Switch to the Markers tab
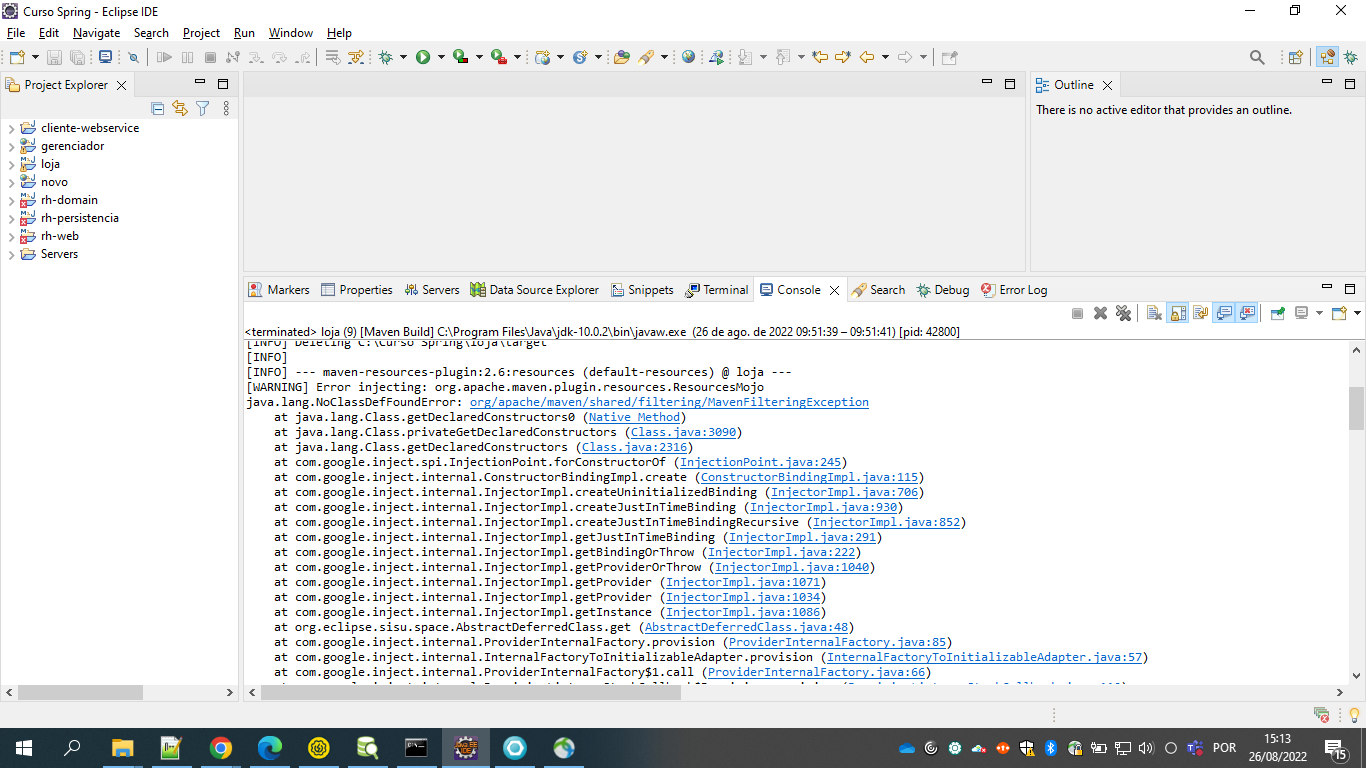This screenshot has height=768, width=1366. (279, 290)
